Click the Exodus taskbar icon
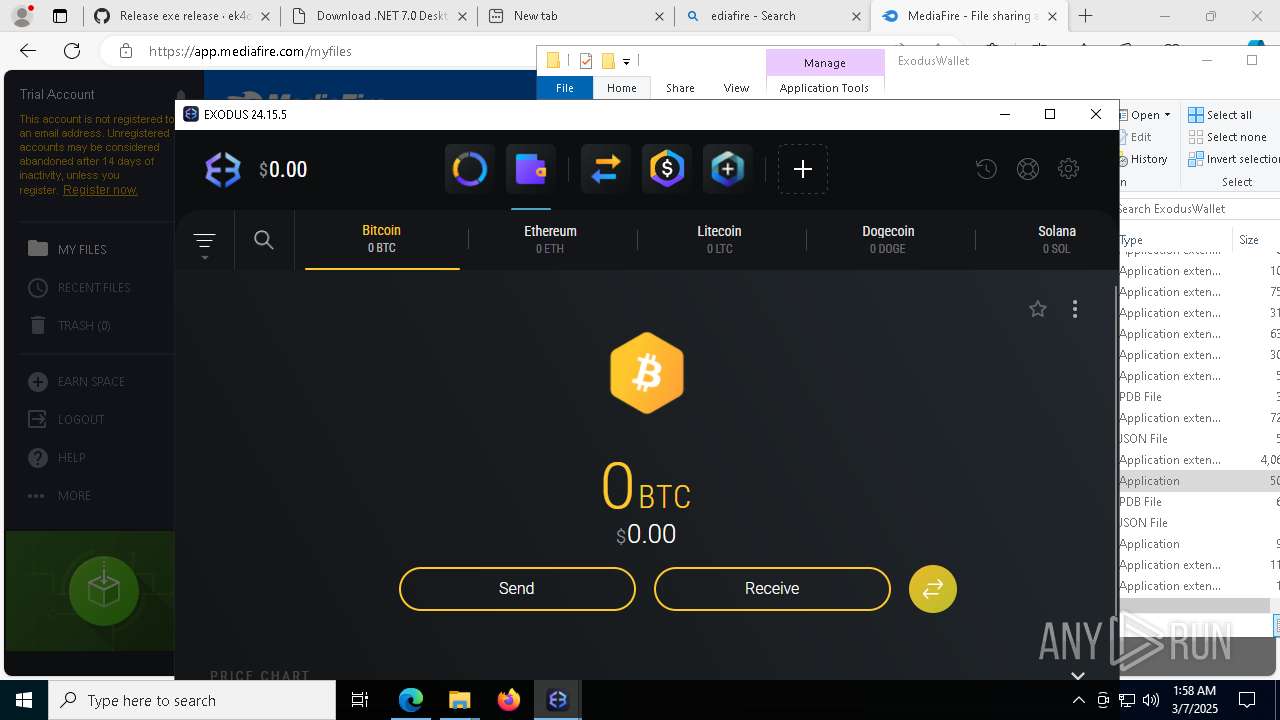Screen dimensions: 1280x720 [557, 700]
